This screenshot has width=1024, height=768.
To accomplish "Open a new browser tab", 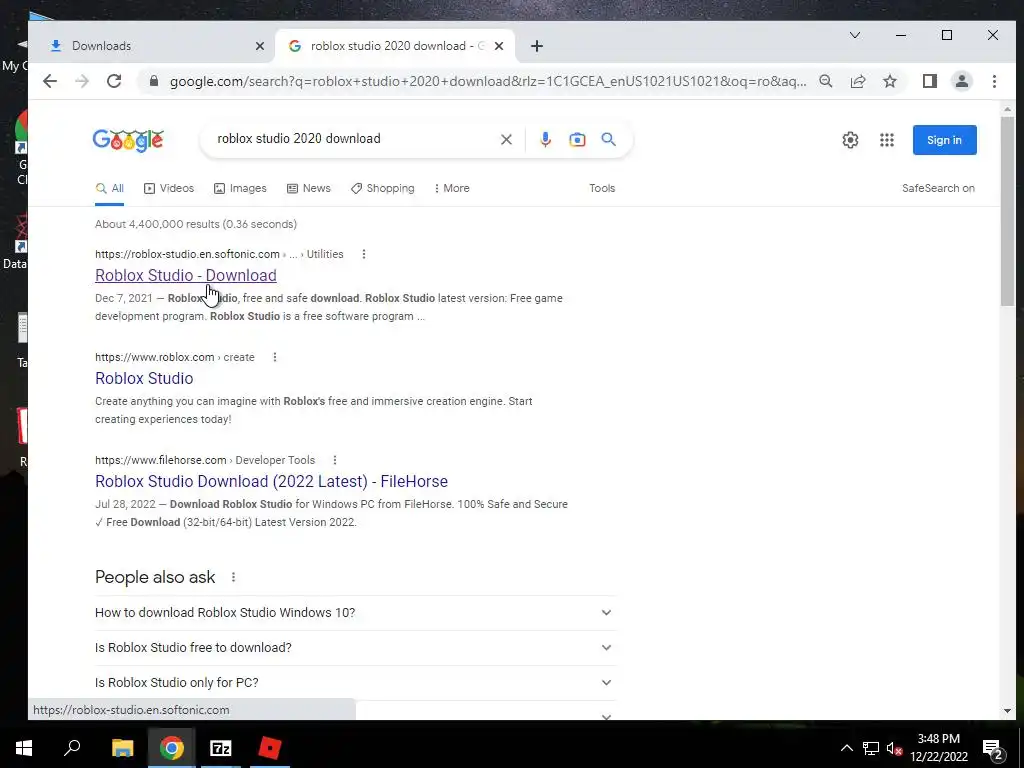I will [x=537, y=46].
